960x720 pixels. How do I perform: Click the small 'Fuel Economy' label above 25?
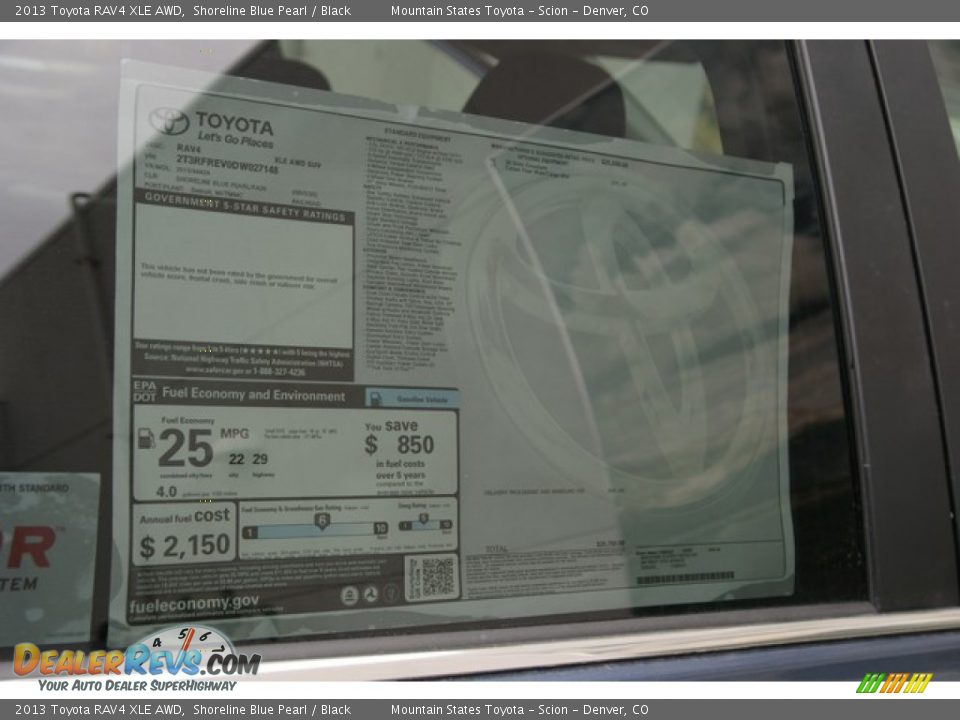188,421
